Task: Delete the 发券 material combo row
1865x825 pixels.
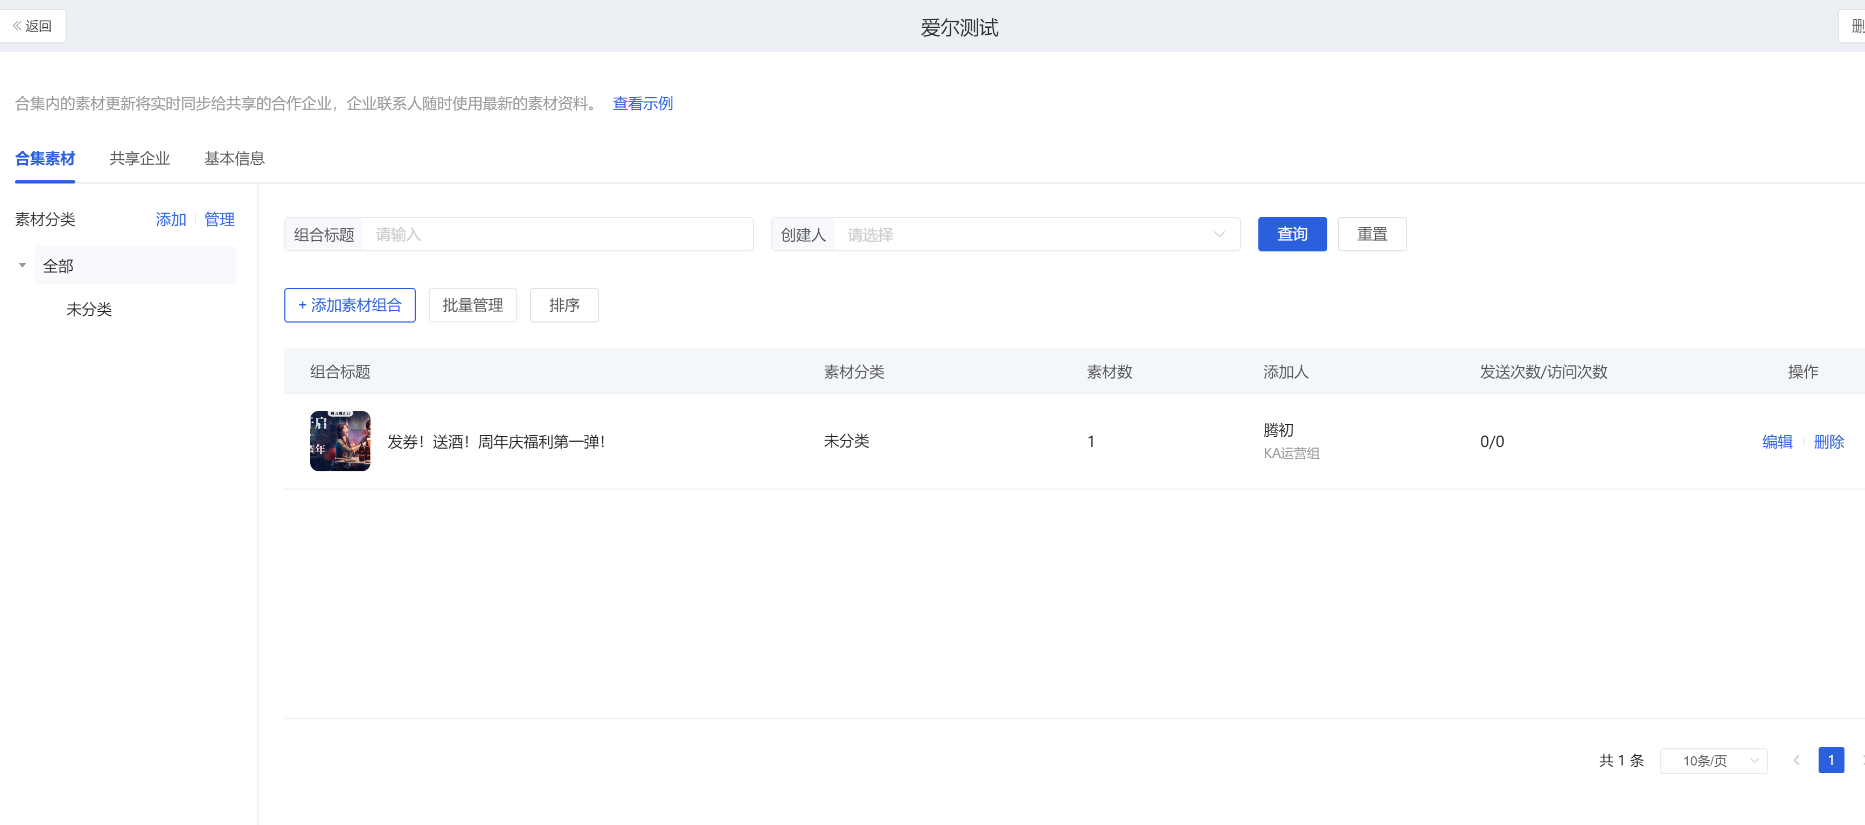Action: (1829, 441)
